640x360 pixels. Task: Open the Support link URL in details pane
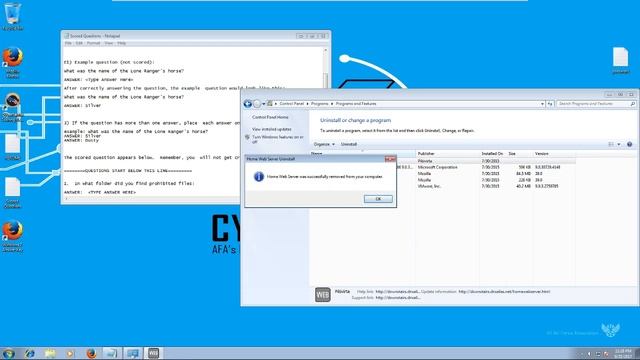click(x=398, y=298)
